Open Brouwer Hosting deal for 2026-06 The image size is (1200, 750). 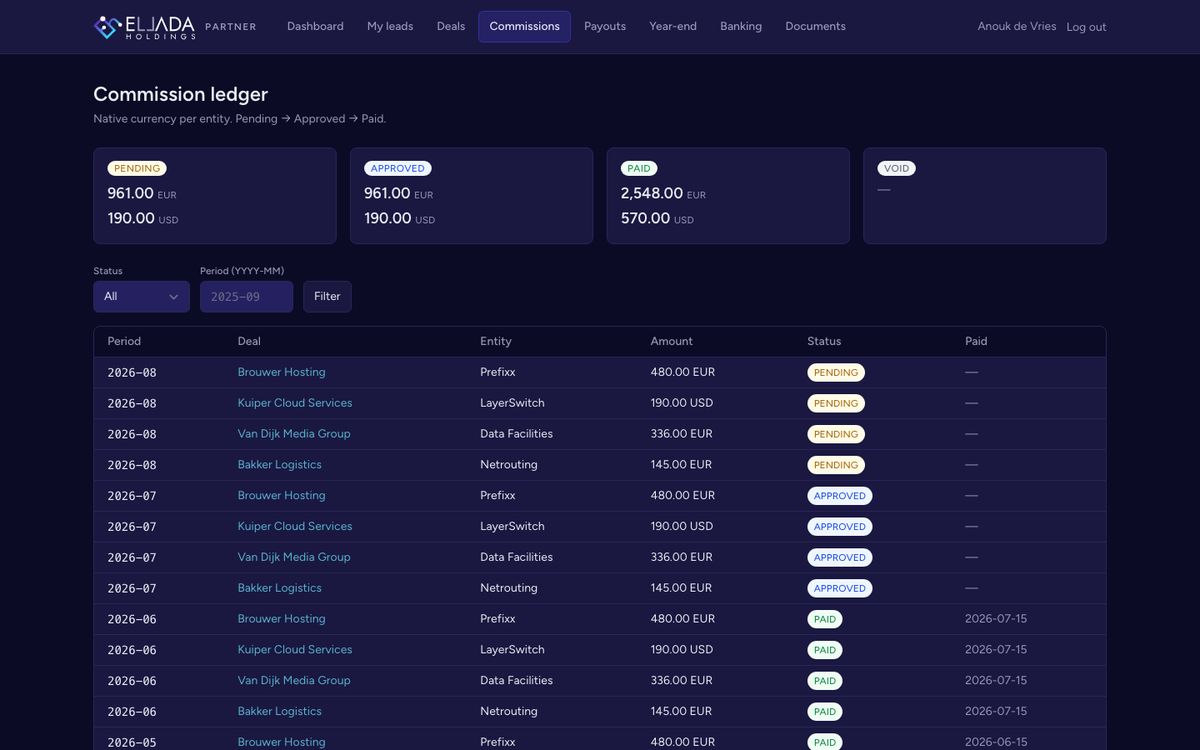[x=281, y=619]
